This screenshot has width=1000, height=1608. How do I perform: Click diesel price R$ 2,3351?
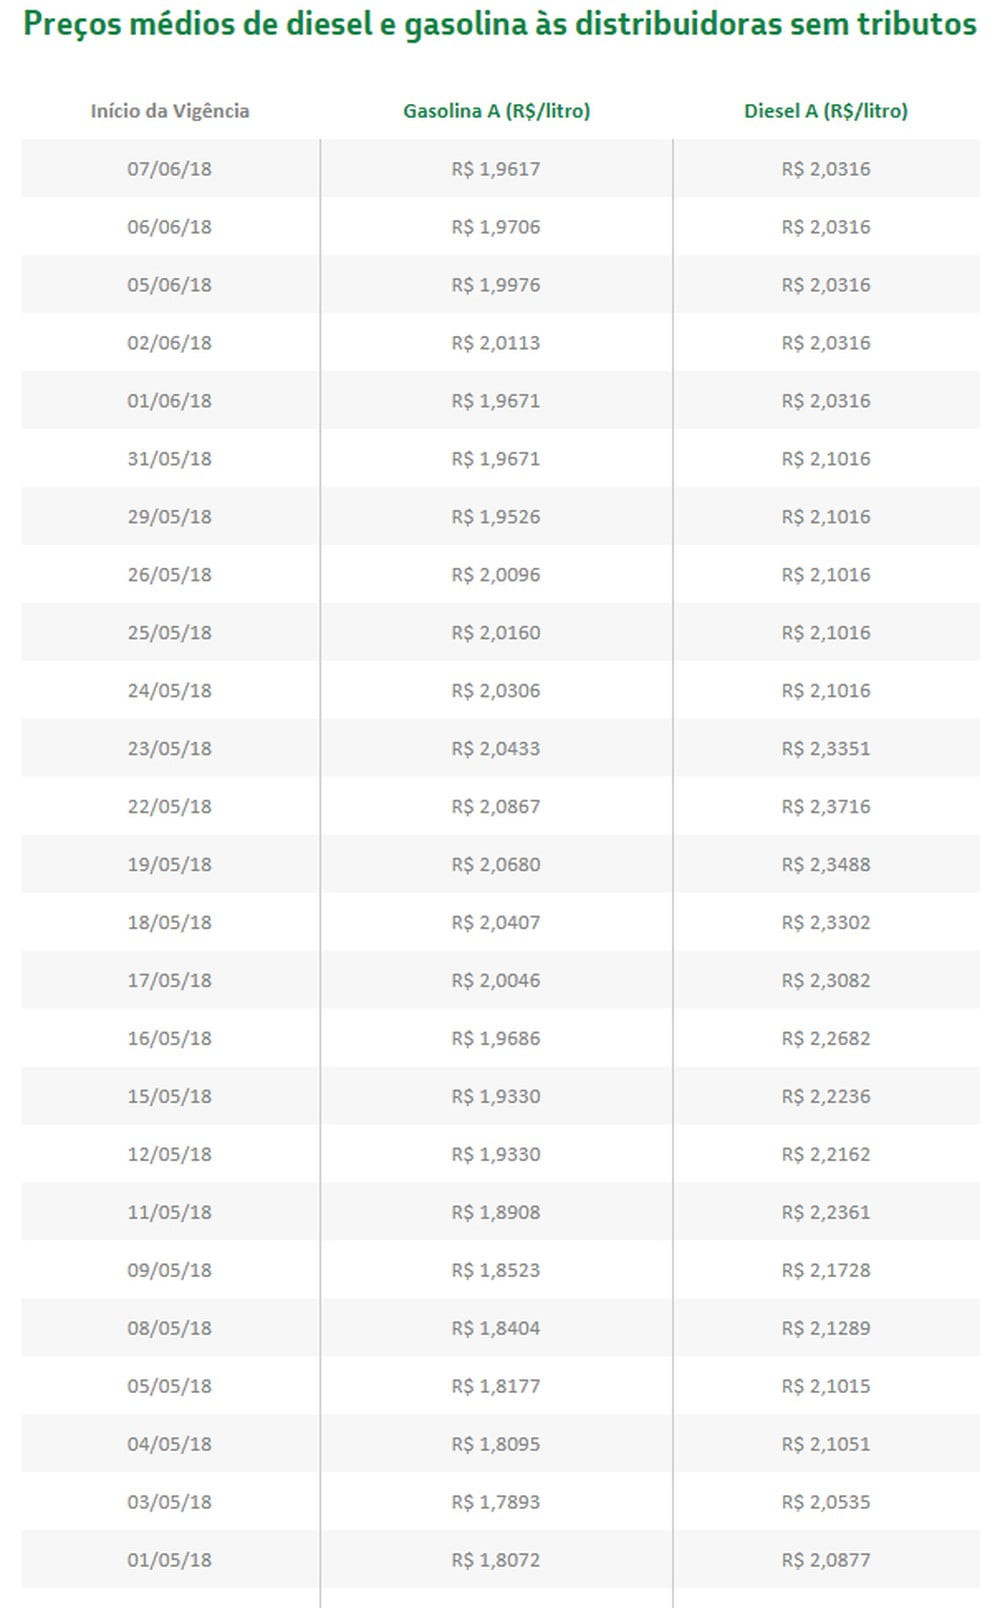(x=826, y=749)
